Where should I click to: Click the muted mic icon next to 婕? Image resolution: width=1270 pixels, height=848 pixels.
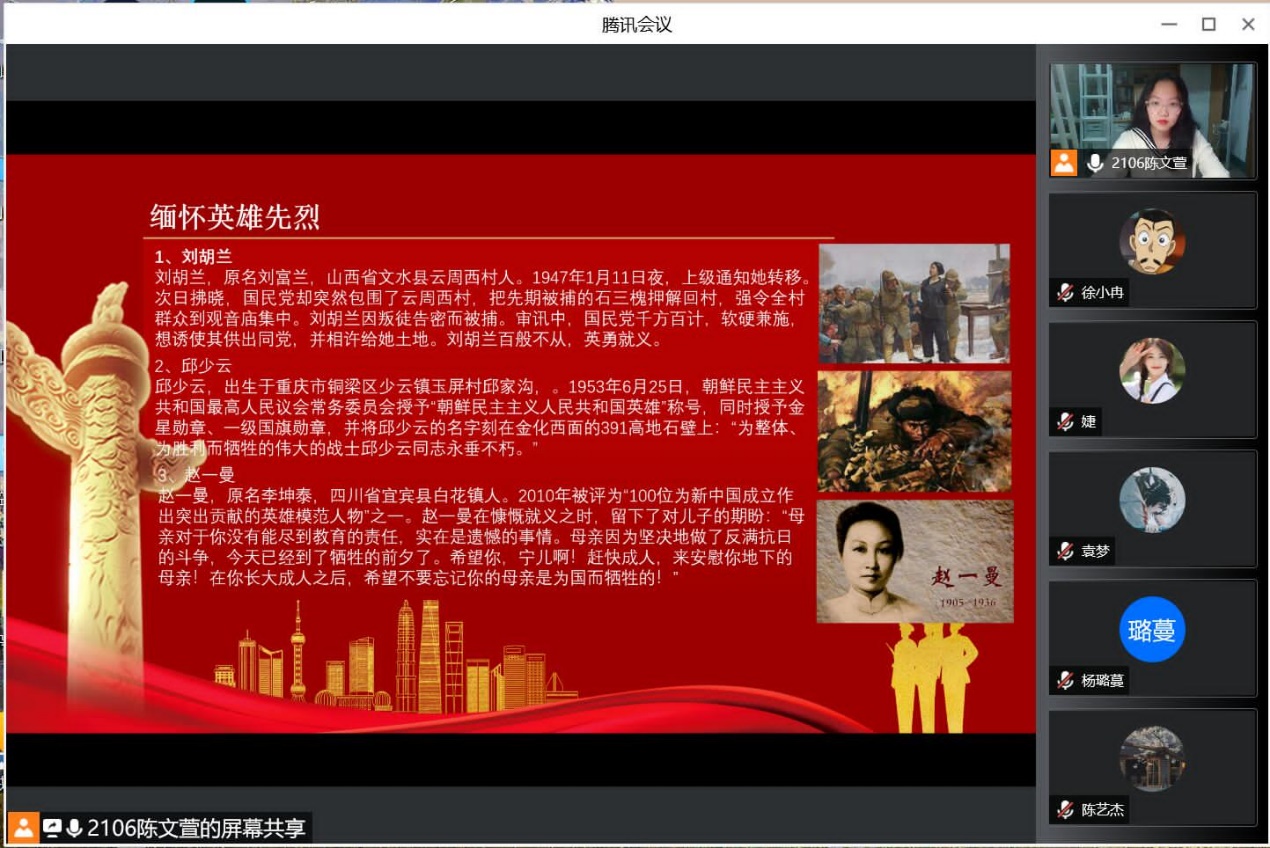point(1066,422)
